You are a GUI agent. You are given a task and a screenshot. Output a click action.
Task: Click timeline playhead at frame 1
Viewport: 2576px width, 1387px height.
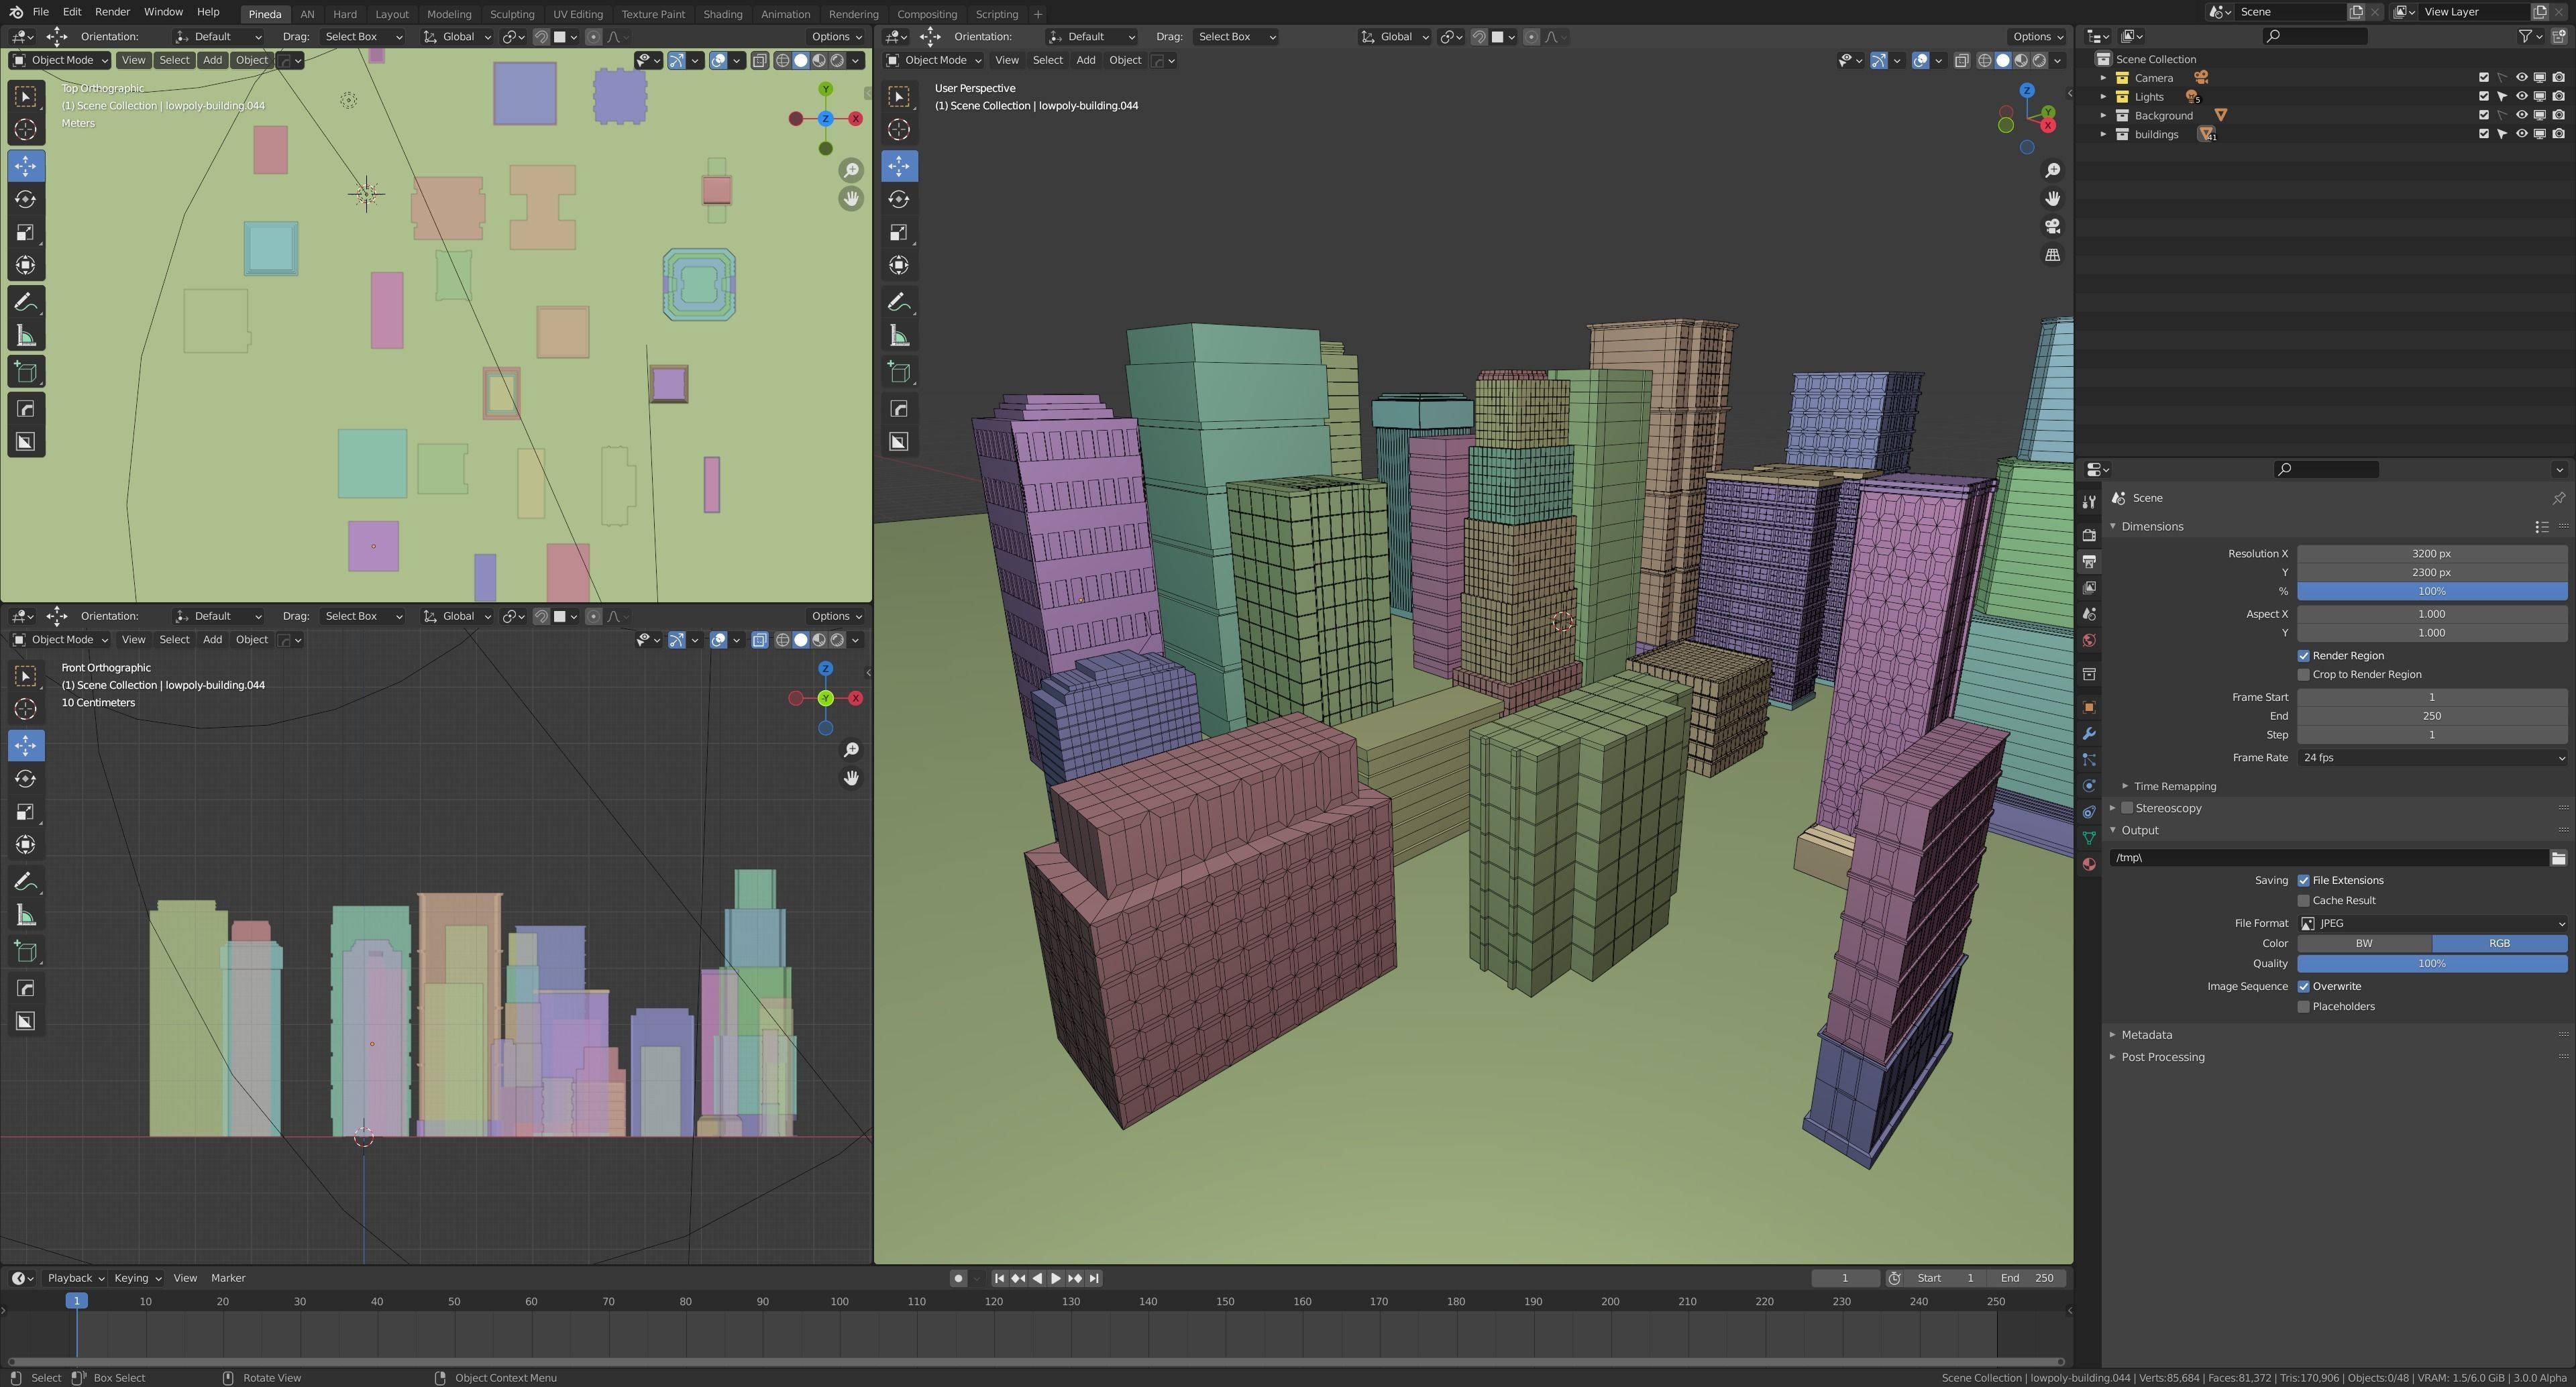[76, 1301]
